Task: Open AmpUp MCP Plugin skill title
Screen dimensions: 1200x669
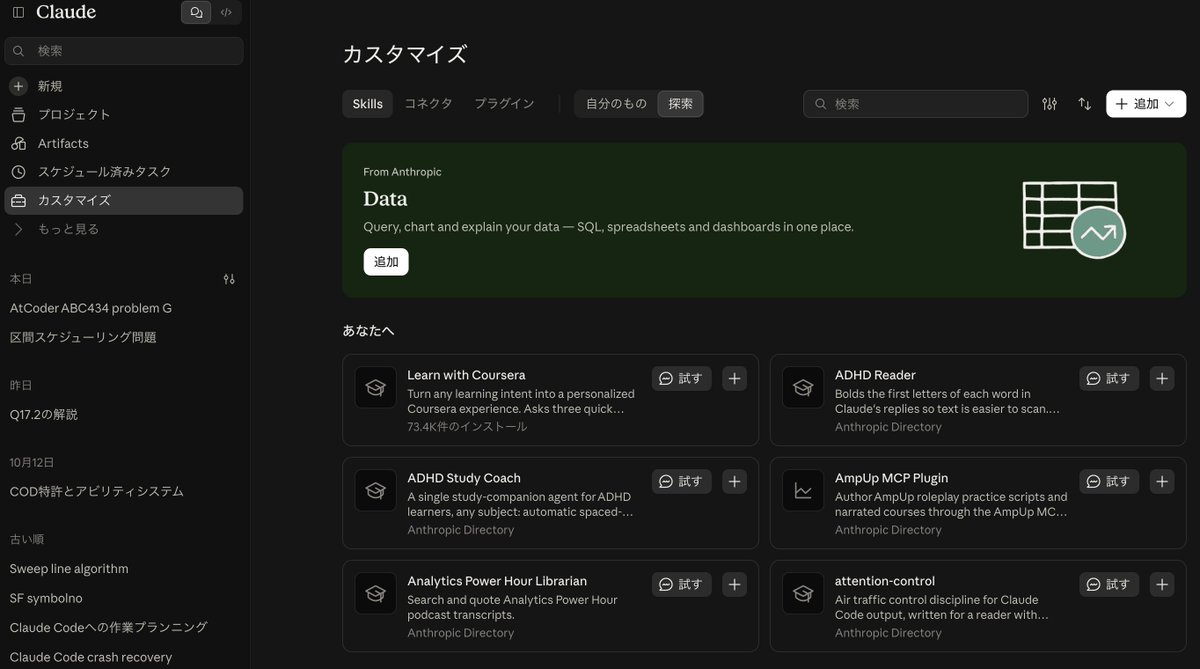Action: pyautogui.click(x=891, y=478)
